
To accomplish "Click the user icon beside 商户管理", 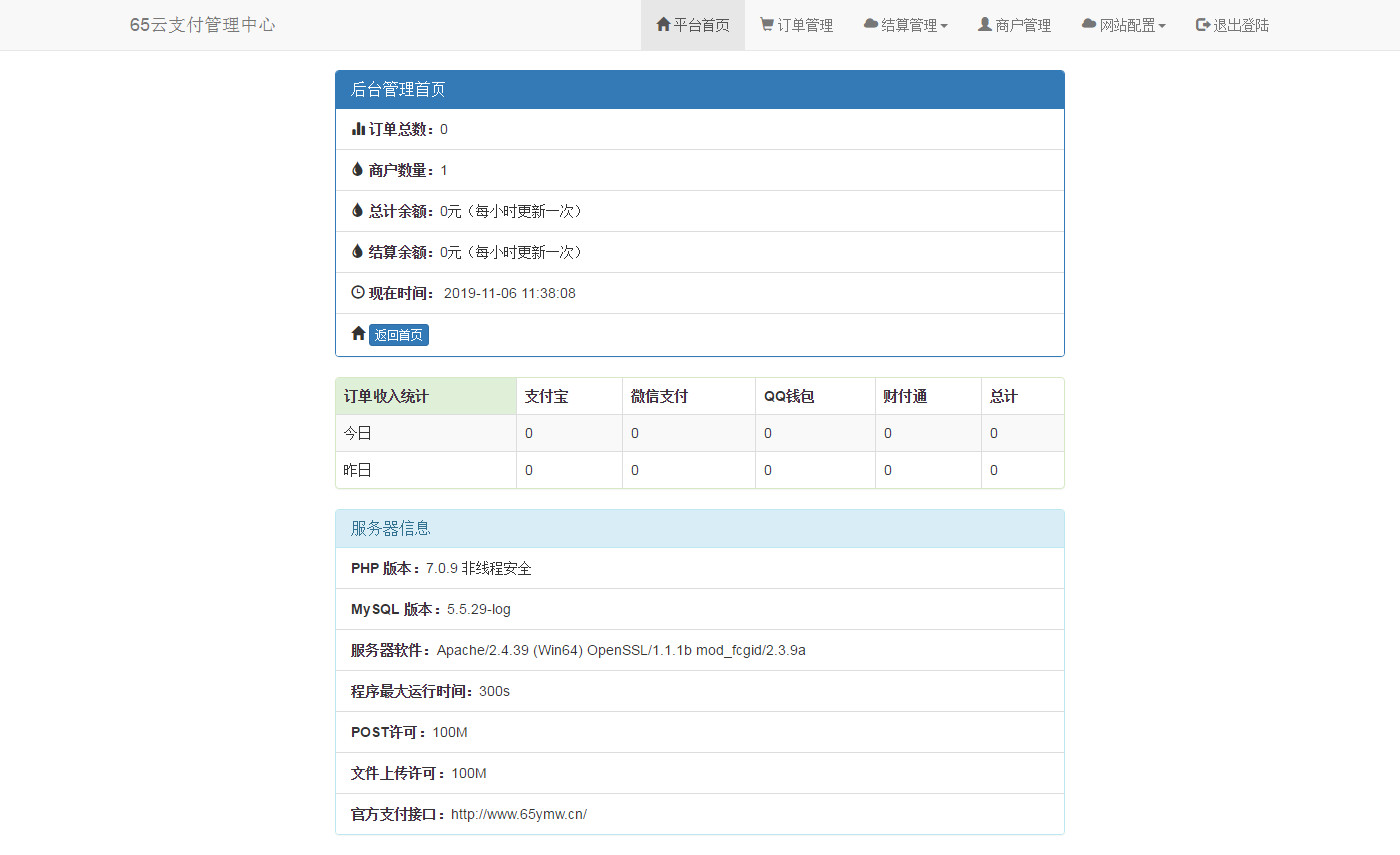I will click(x=985, y=25).
